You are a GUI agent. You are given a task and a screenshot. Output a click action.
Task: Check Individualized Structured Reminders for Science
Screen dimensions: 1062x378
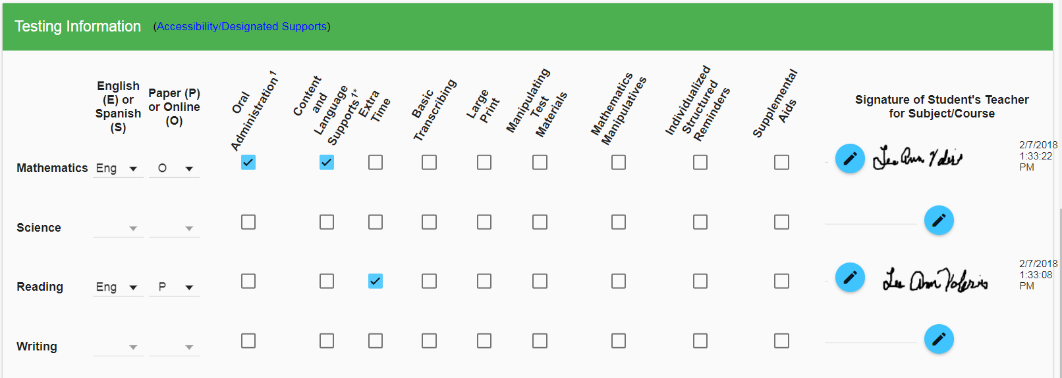700,222
